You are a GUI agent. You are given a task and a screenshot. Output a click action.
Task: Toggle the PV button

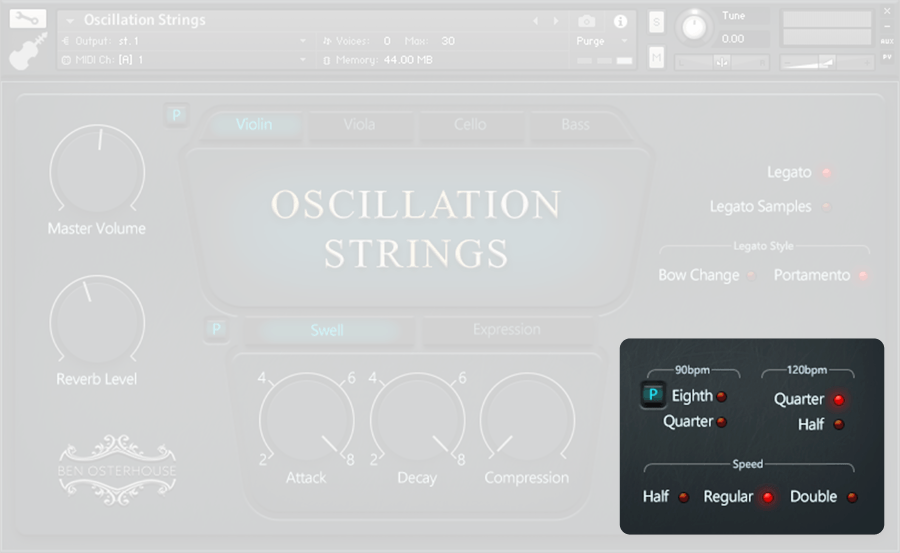tap(887, 57)
